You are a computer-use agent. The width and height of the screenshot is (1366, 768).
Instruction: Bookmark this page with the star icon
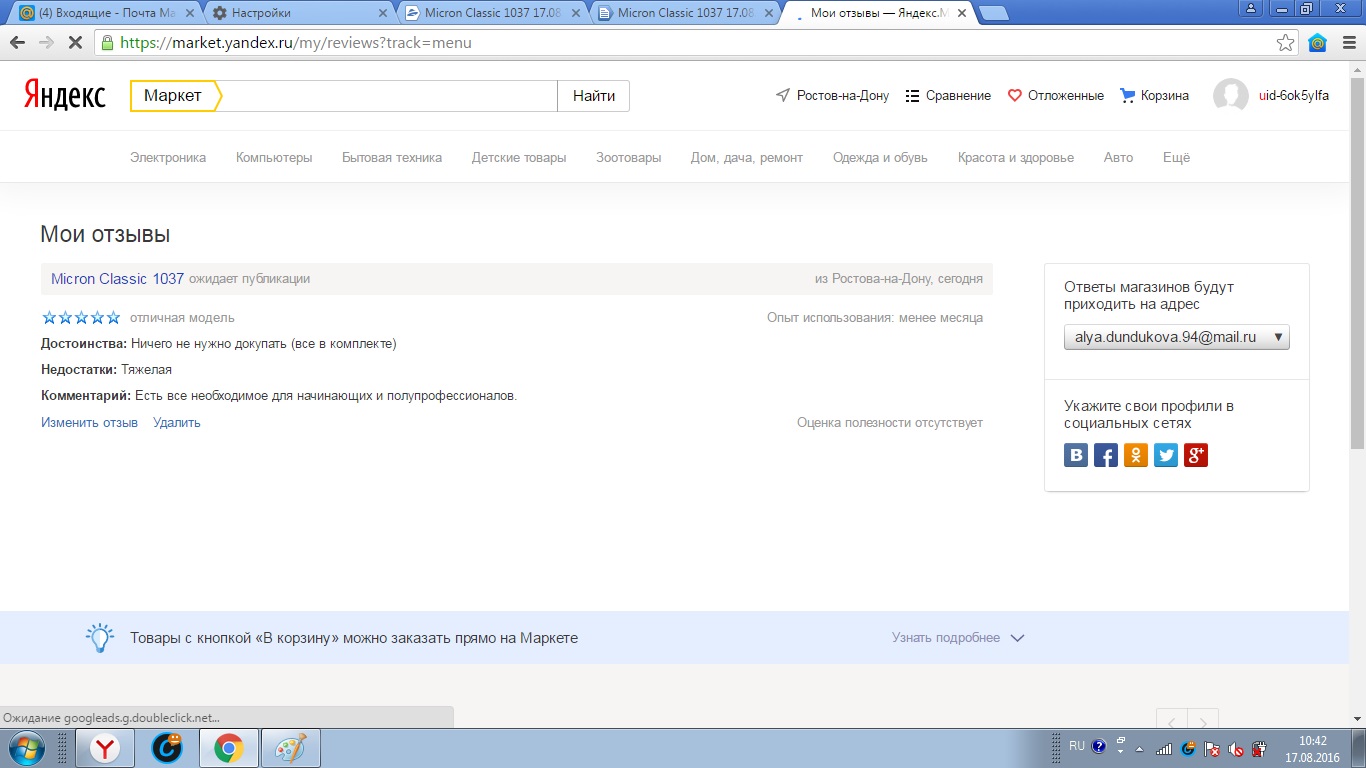[x=1286, y=43]
